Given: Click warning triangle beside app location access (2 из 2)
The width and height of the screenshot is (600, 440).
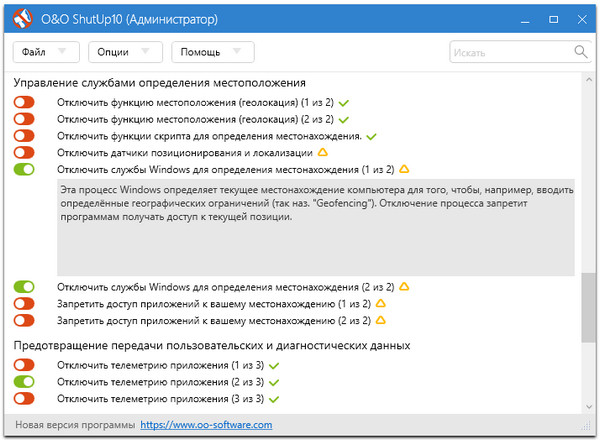Looking at the screenshot, I should coord(380,320).
